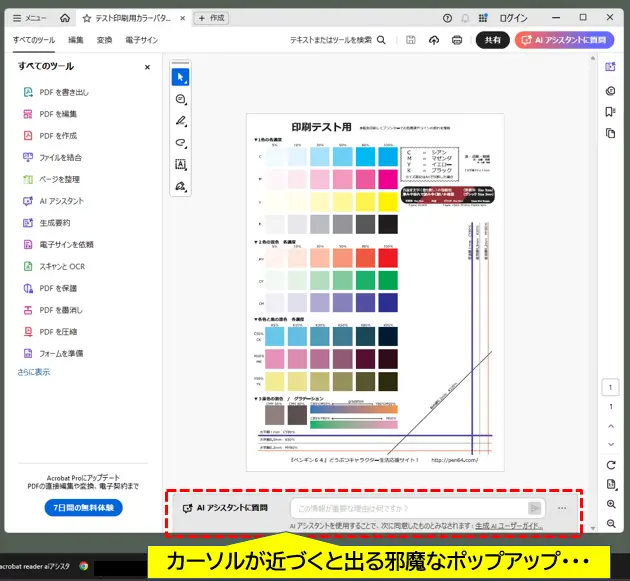Click the send arrow in AI question bar
The width and height of the screenshot is (630, 581).
pyautogui.click(x=534, y=508)
